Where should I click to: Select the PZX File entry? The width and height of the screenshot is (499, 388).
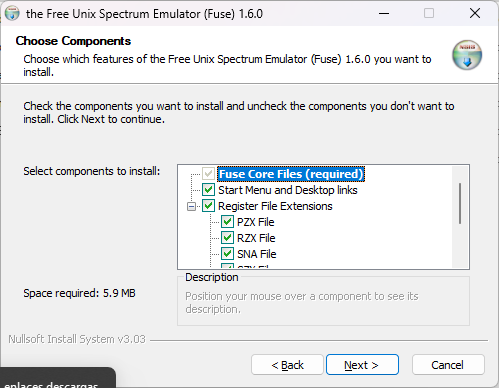pyautogui.click(x=256, y=222)
